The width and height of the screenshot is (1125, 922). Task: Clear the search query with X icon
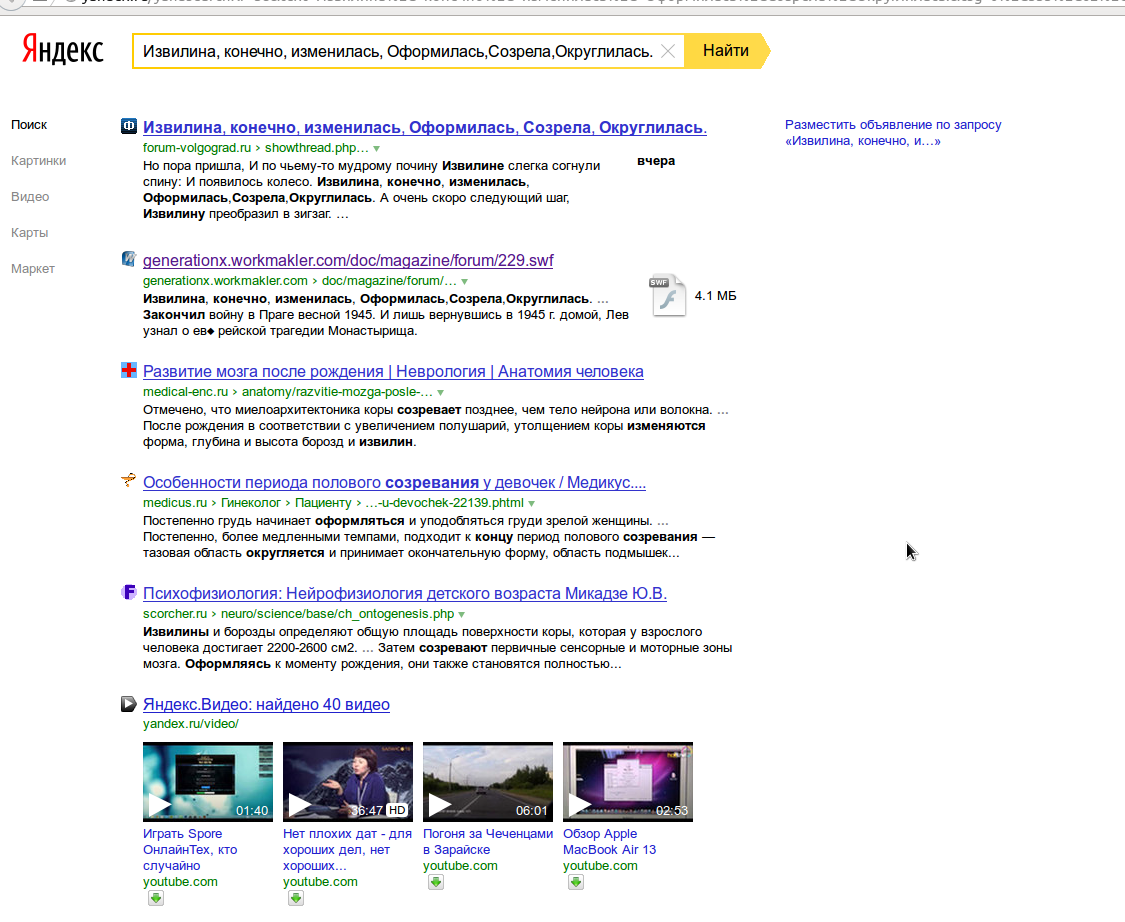click(x=669, y=51)
